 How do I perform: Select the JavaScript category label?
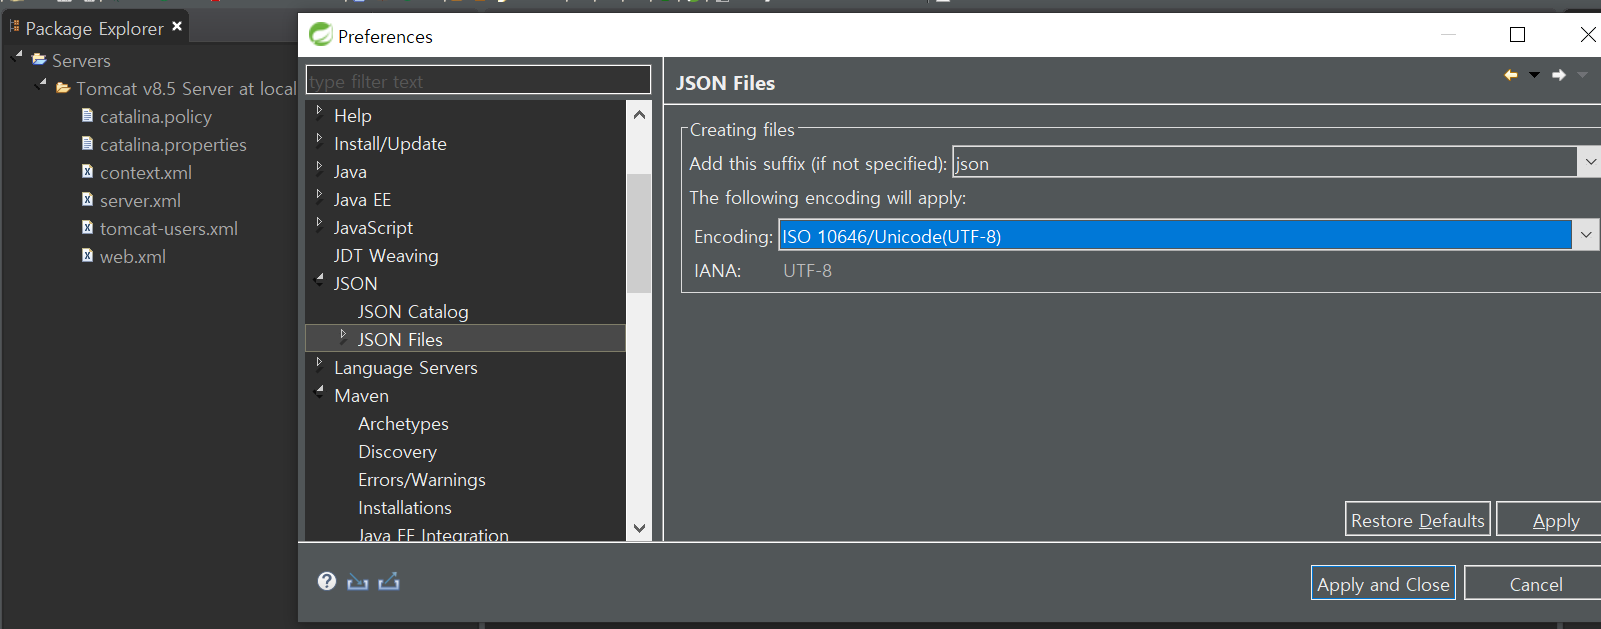pos(373,228)
